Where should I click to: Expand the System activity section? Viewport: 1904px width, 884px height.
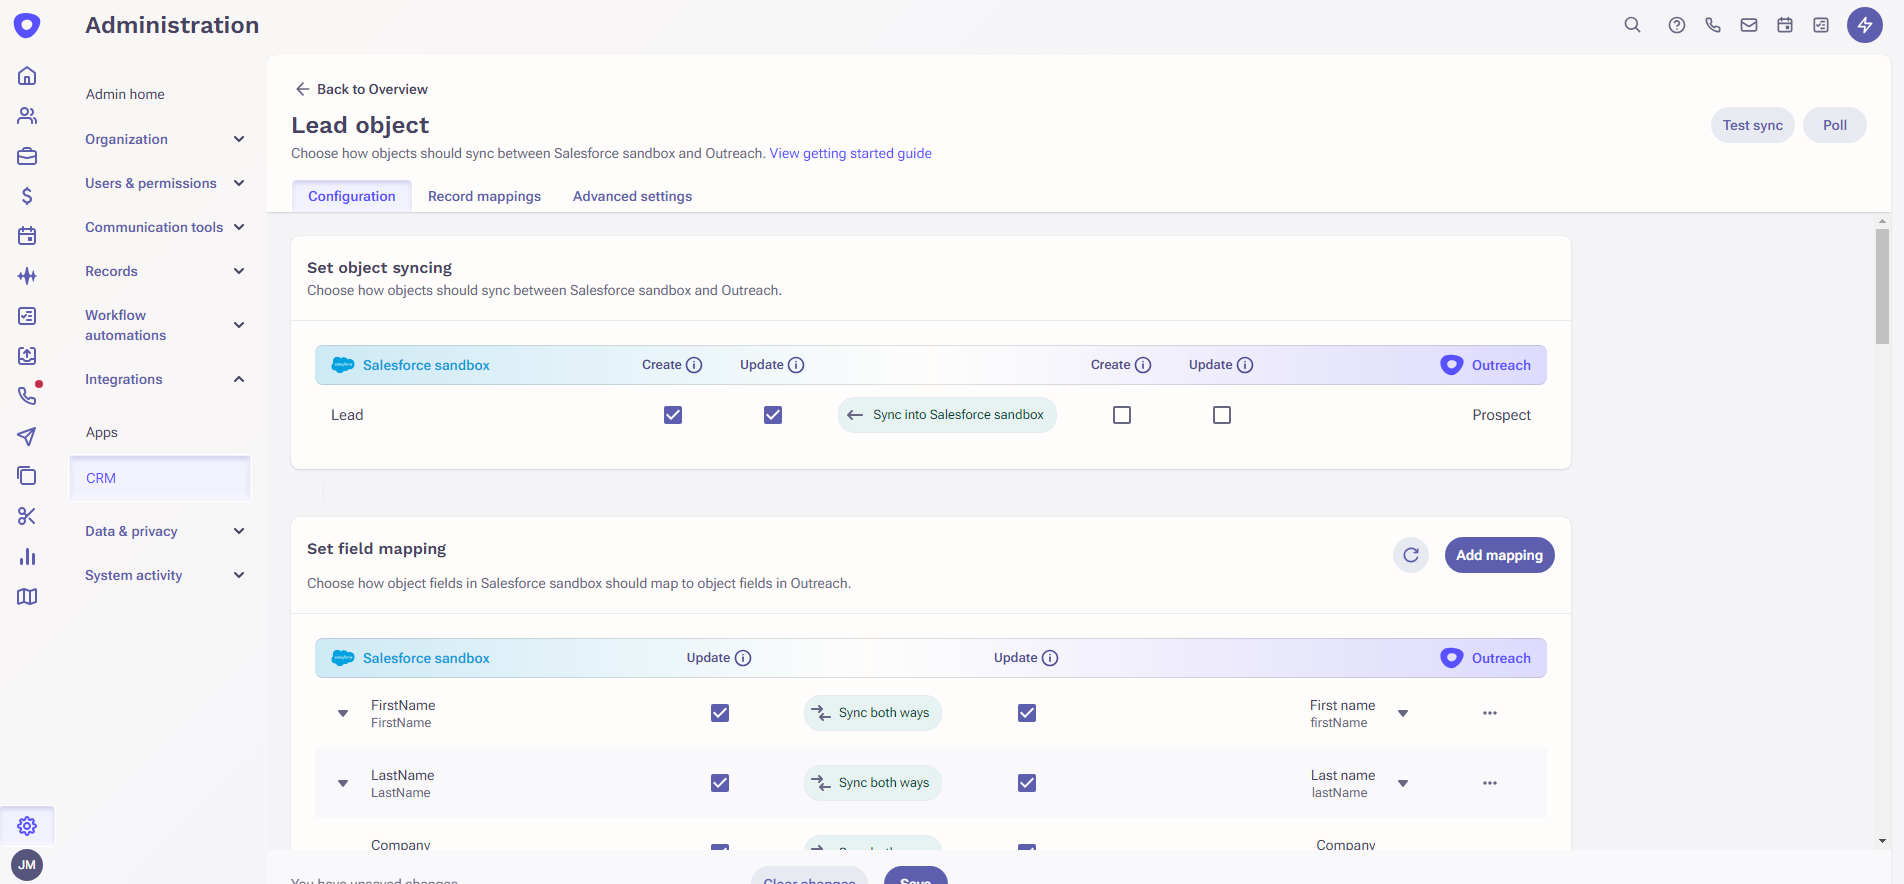(165, 575)
